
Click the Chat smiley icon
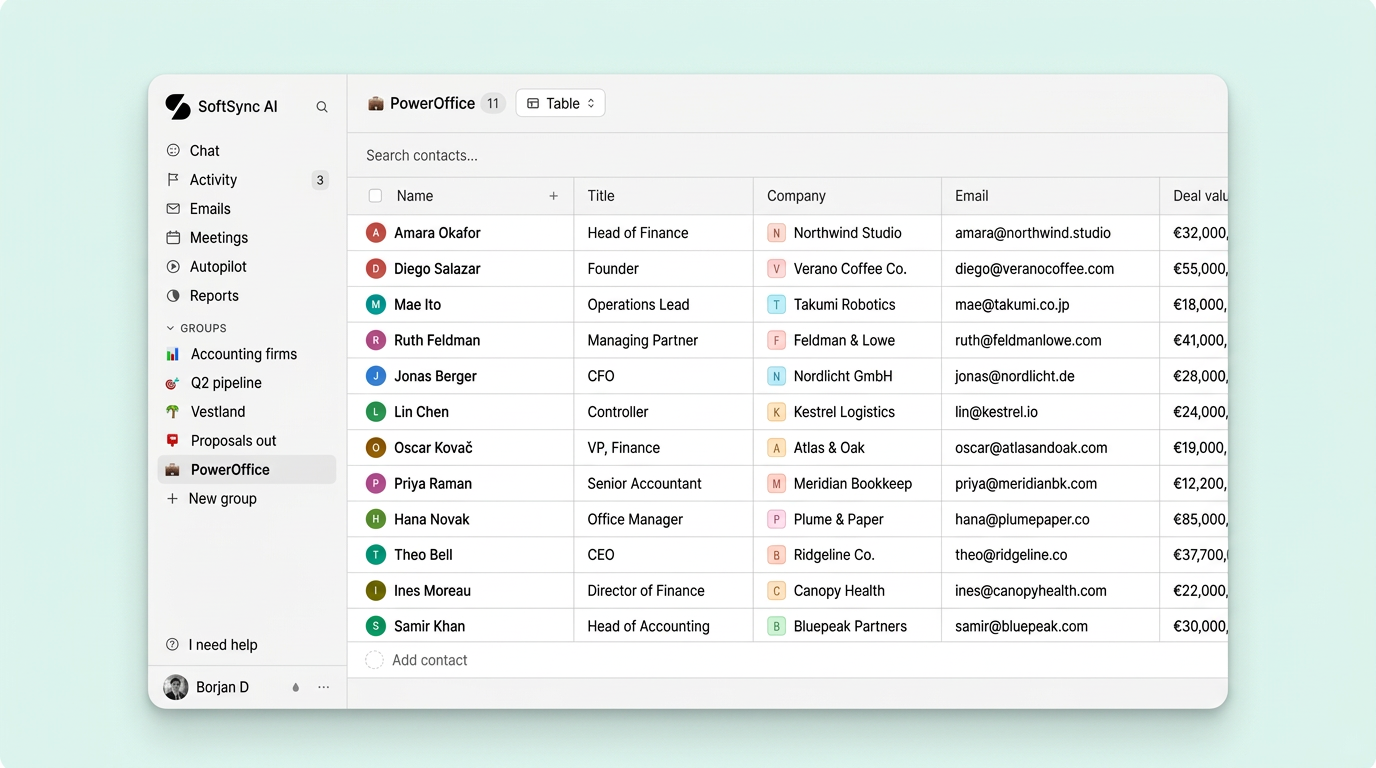point(173,151)
